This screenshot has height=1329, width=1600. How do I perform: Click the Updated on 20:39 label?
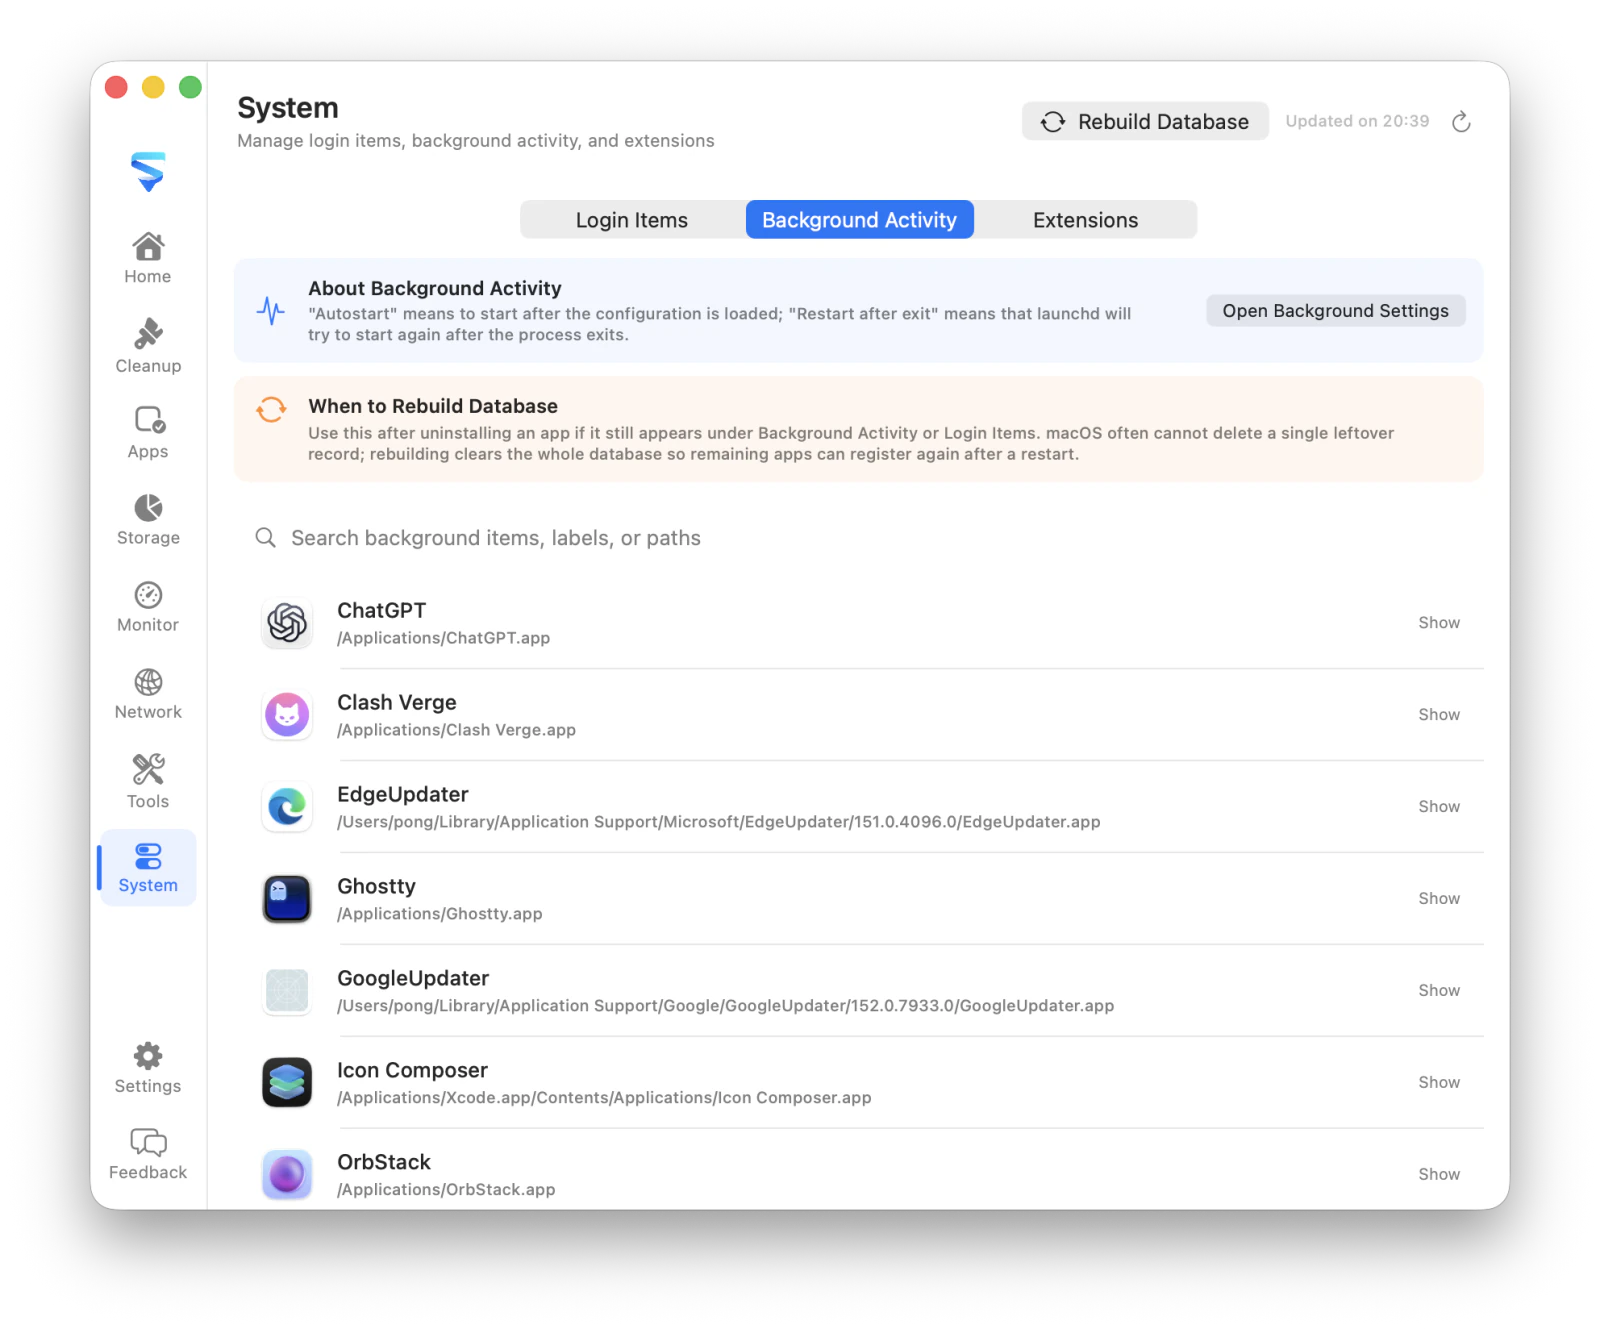1357,121
